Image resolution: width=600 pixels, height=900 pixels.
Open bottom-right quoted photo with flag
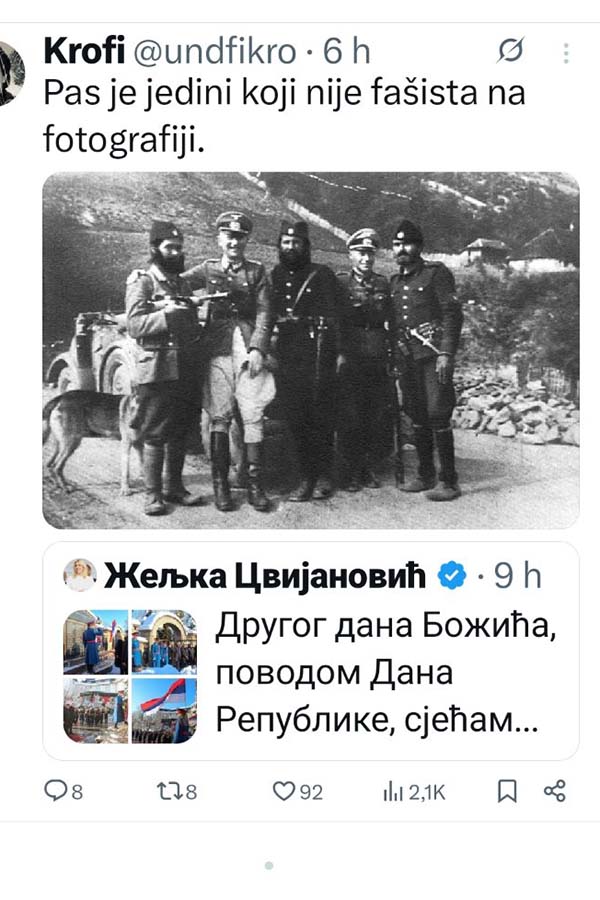coord(164,711)
